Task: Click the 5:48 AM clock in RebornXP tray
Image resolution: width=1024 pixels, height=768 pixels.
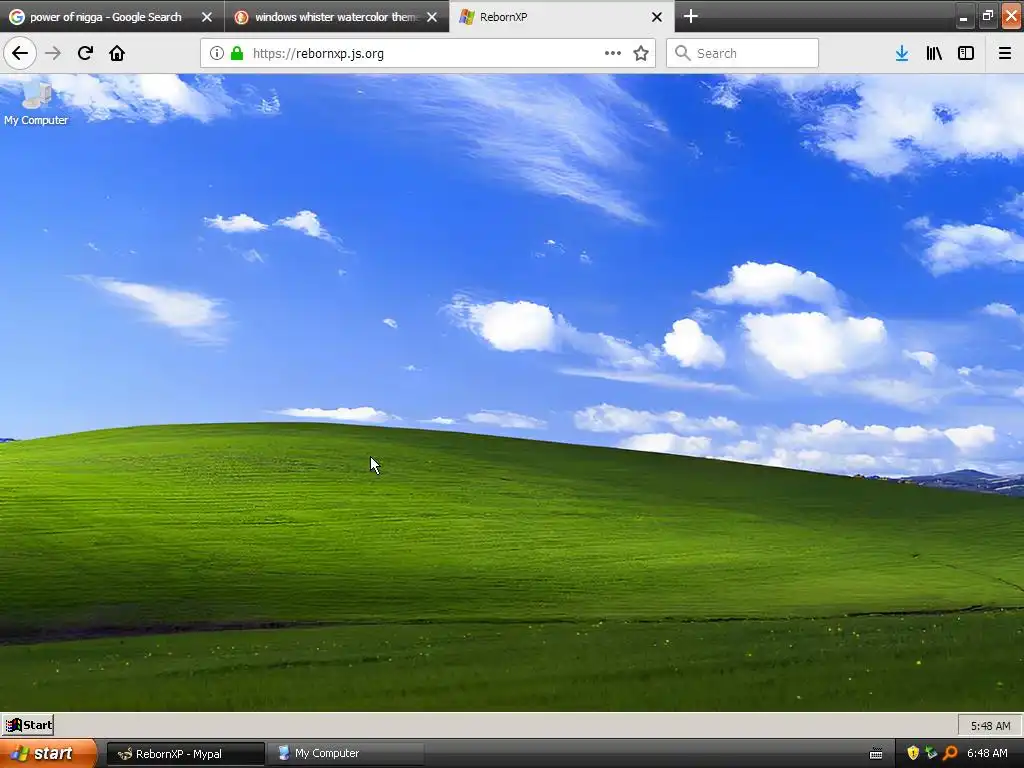Action: (x=990, y=726)
